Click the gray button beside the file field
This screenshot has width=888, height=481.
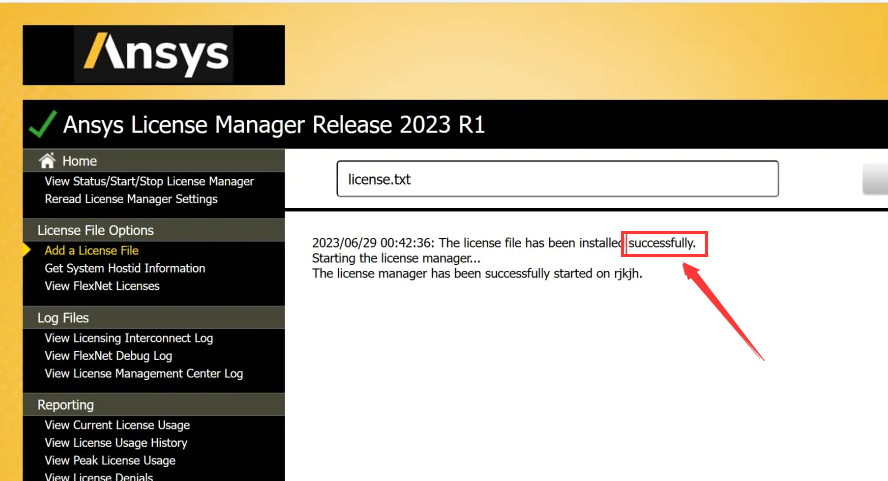point(875,179)
